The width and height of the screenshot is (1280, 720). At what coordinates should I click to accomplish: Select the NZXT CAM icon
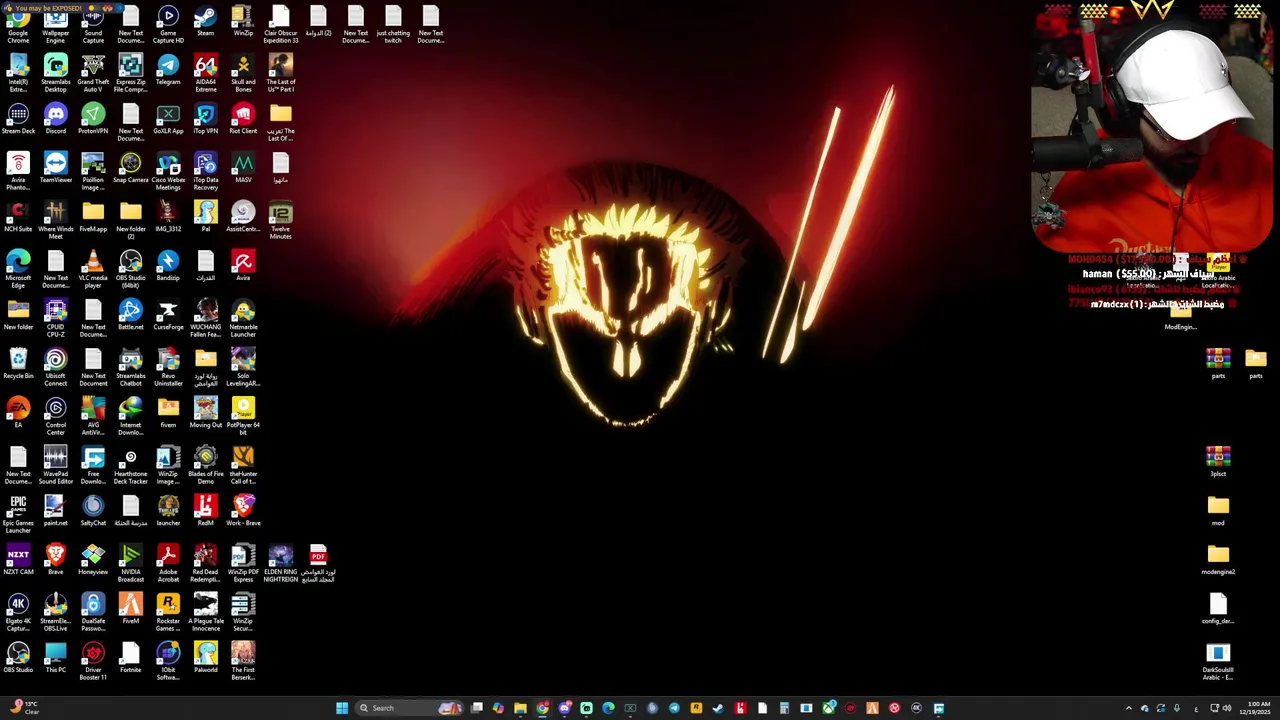click(x=18, y=561)
